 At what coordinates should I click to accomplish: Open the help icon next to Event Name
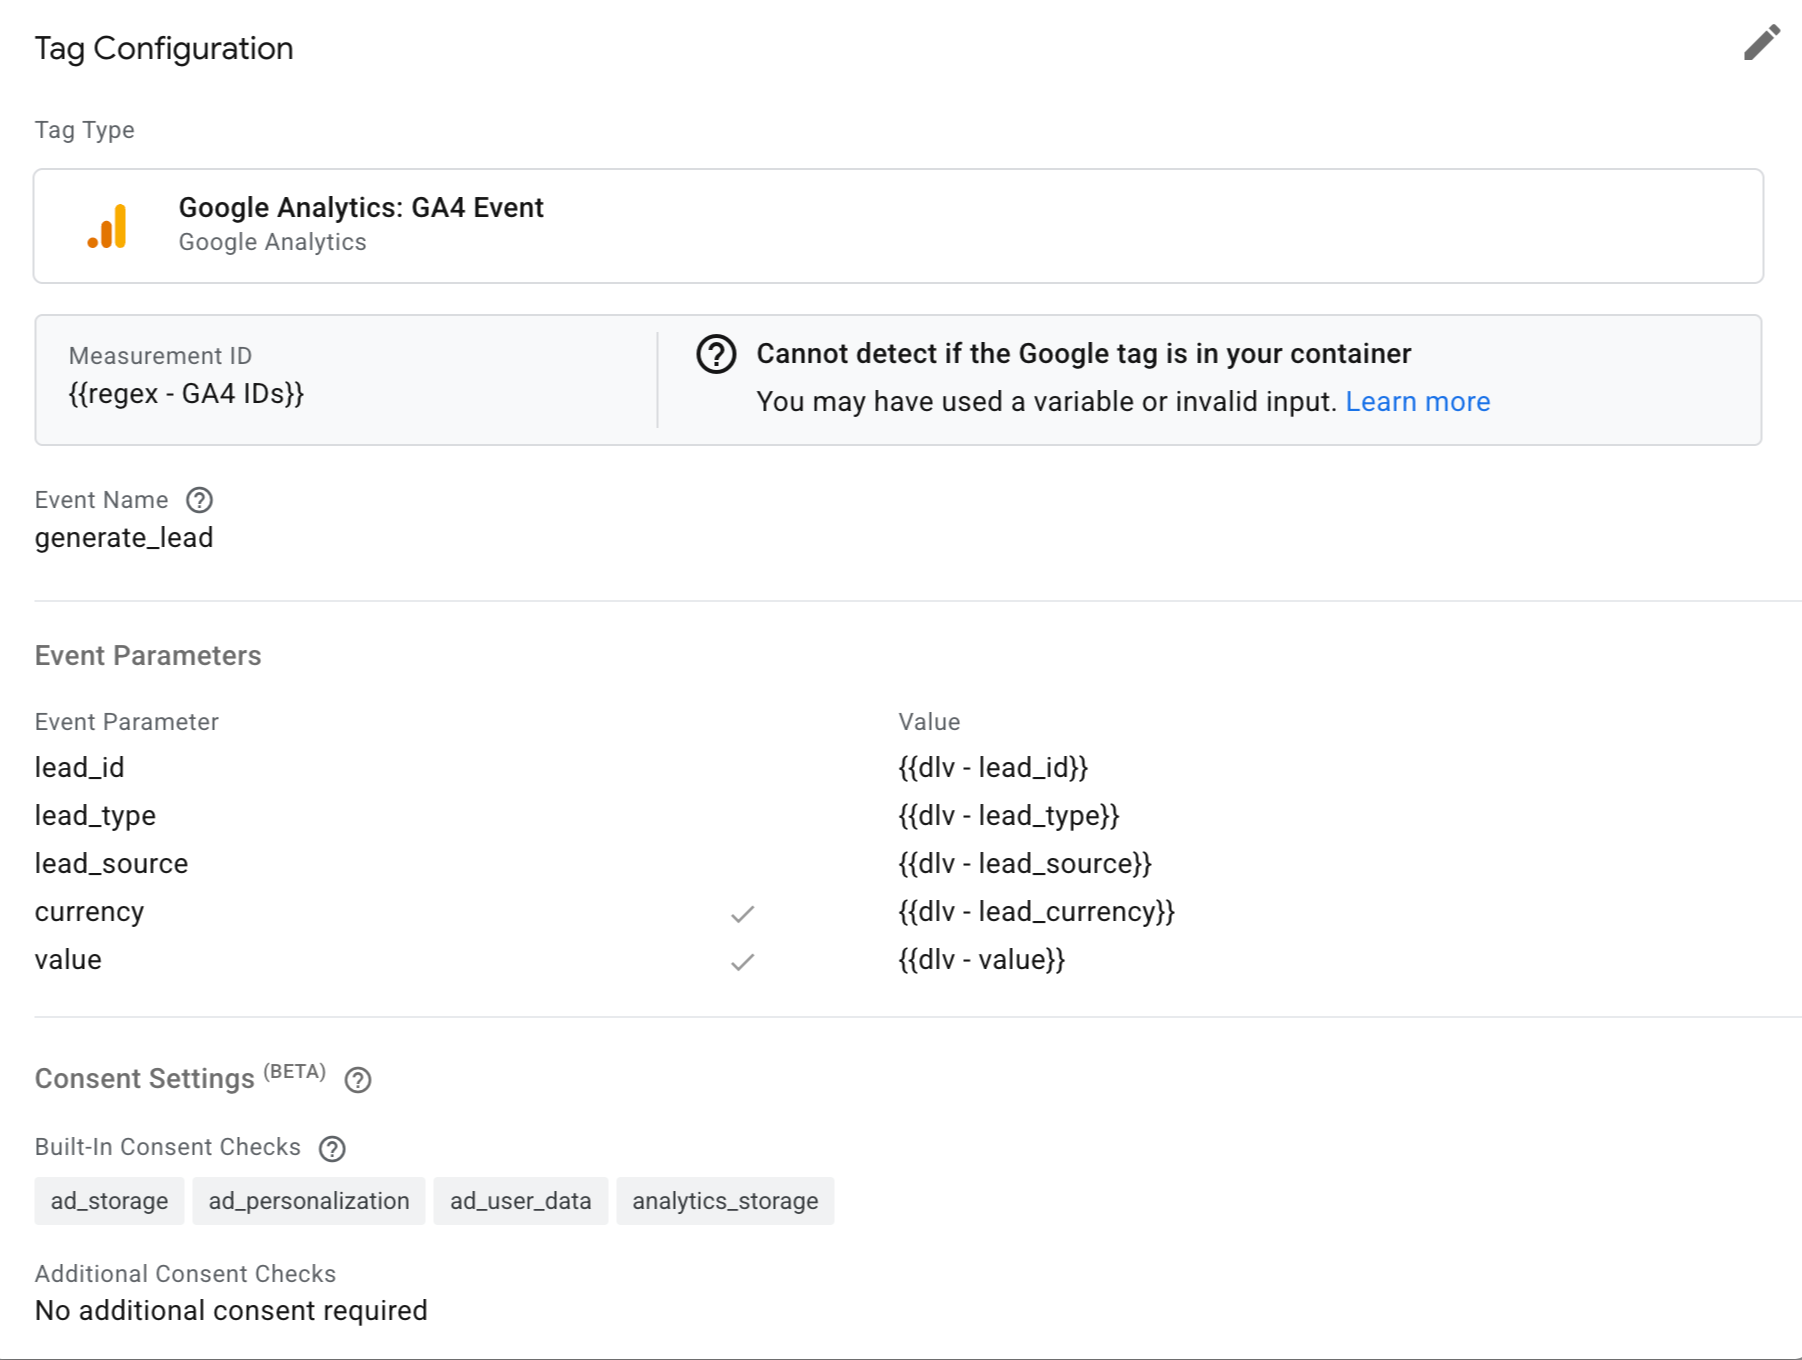click(x=200, y=500)
